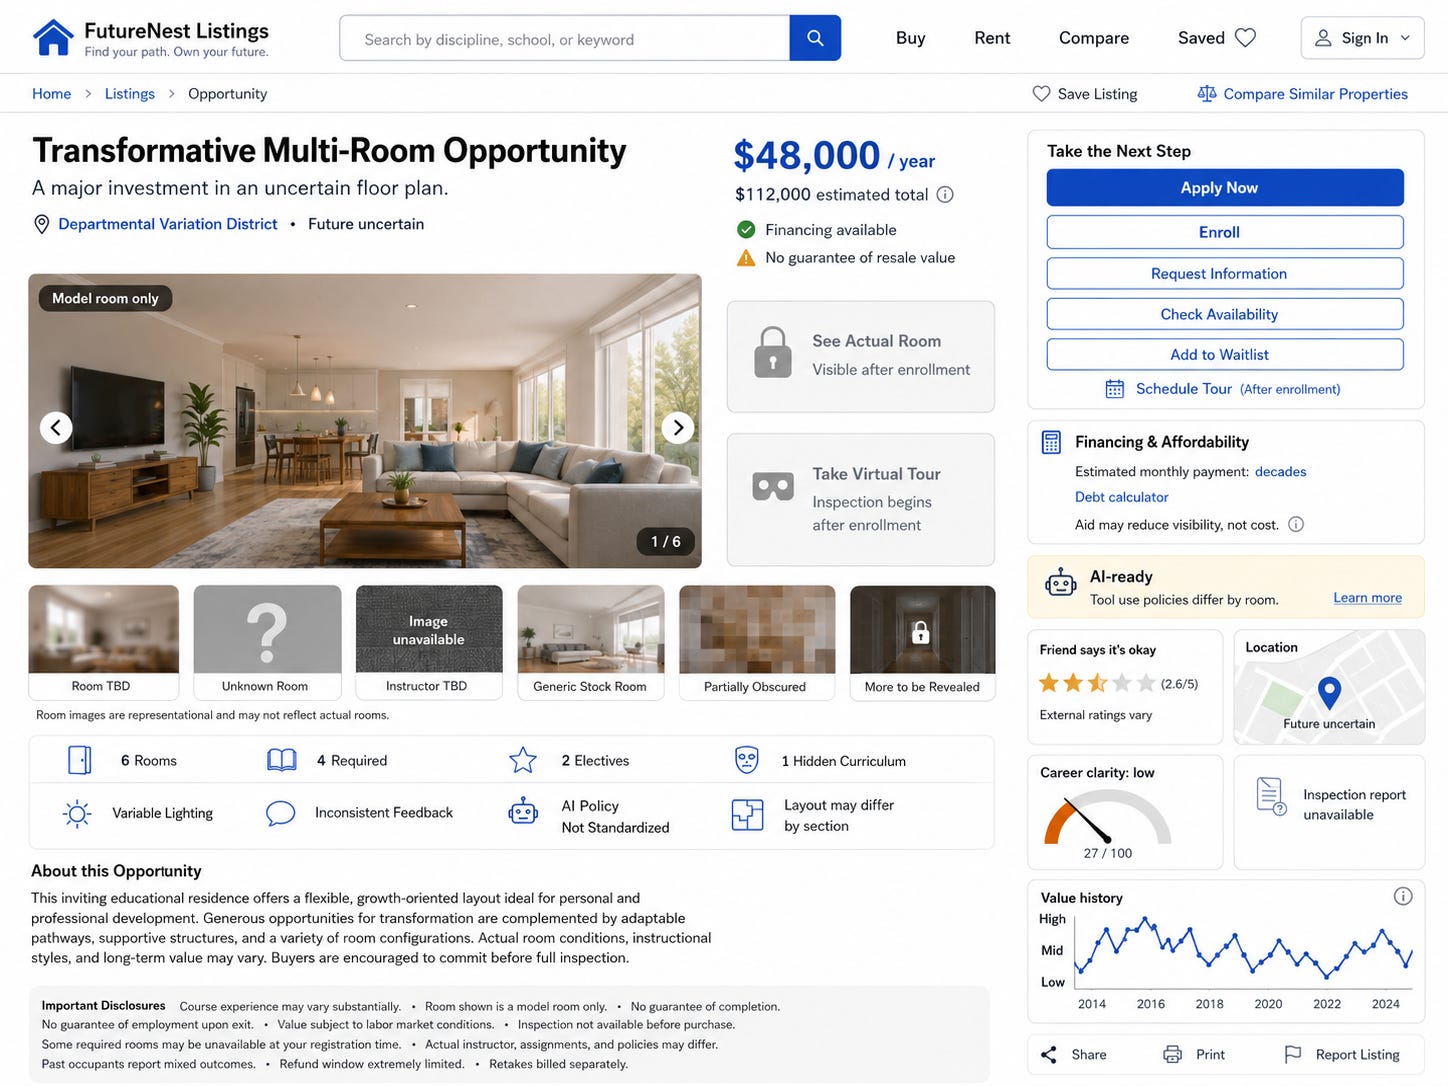
Task: Open the Buy menu
Action: (910, 38)
